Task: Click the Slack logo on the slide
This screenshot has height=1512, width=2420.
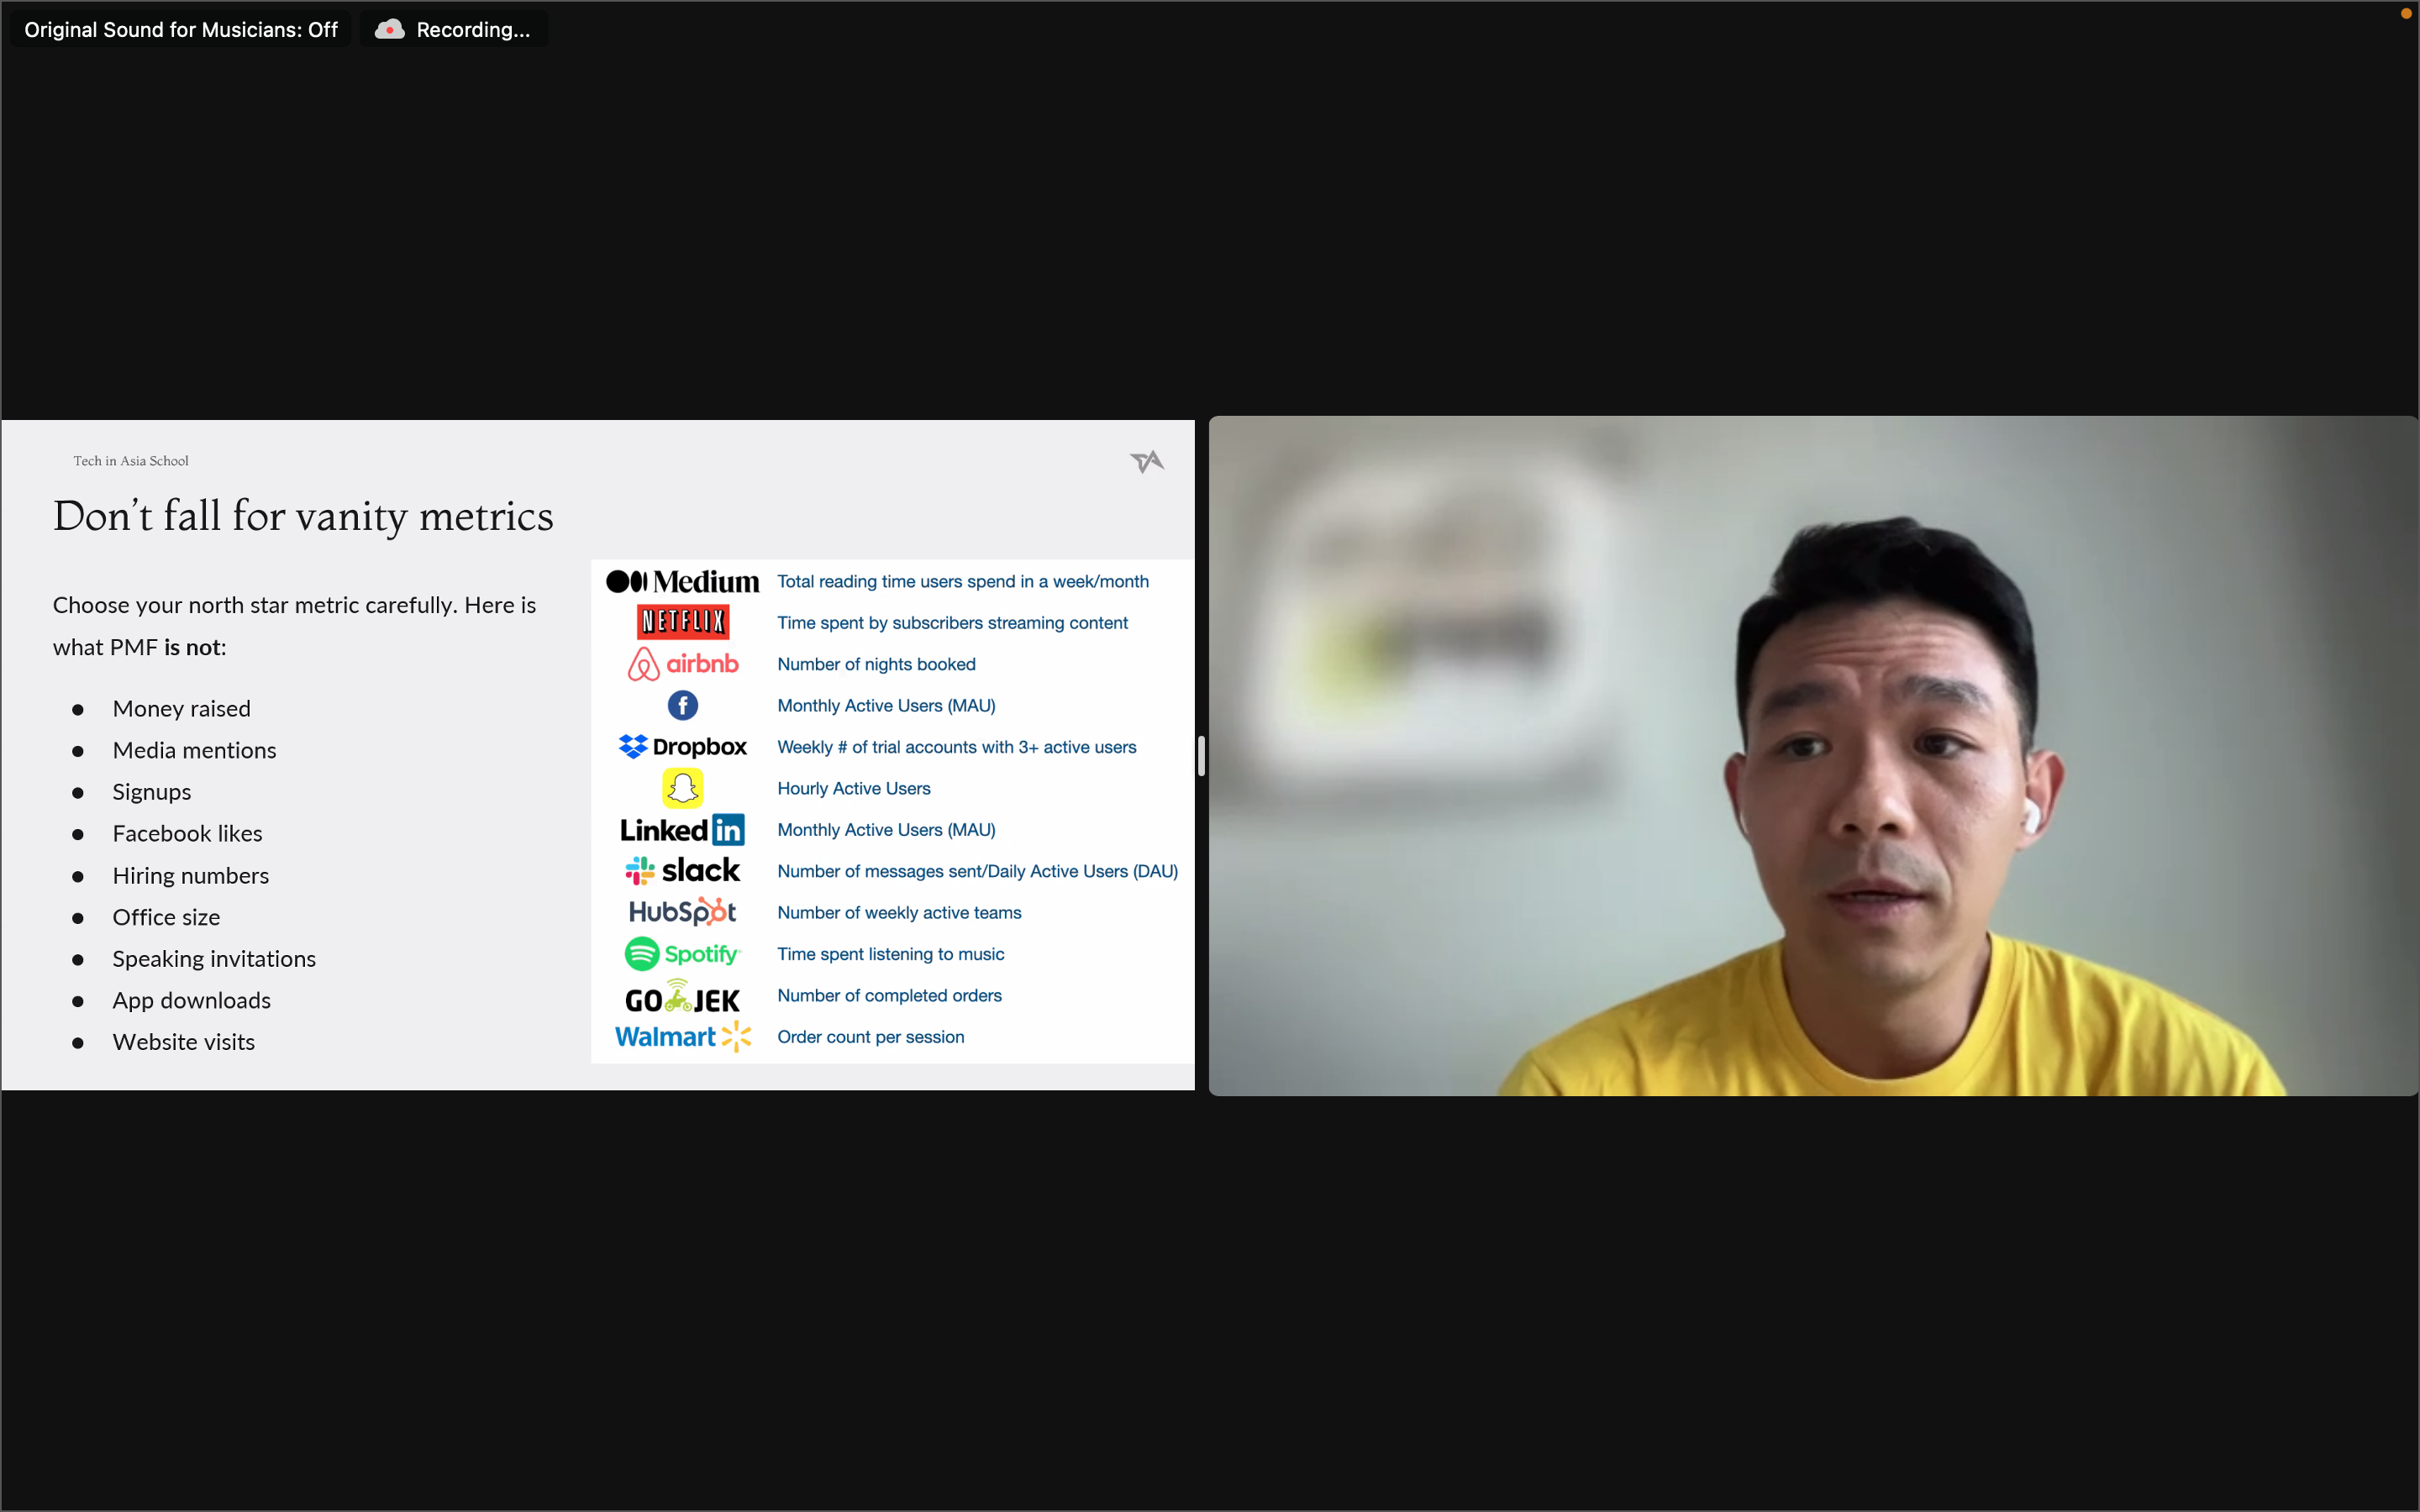Action: (683, 871)
